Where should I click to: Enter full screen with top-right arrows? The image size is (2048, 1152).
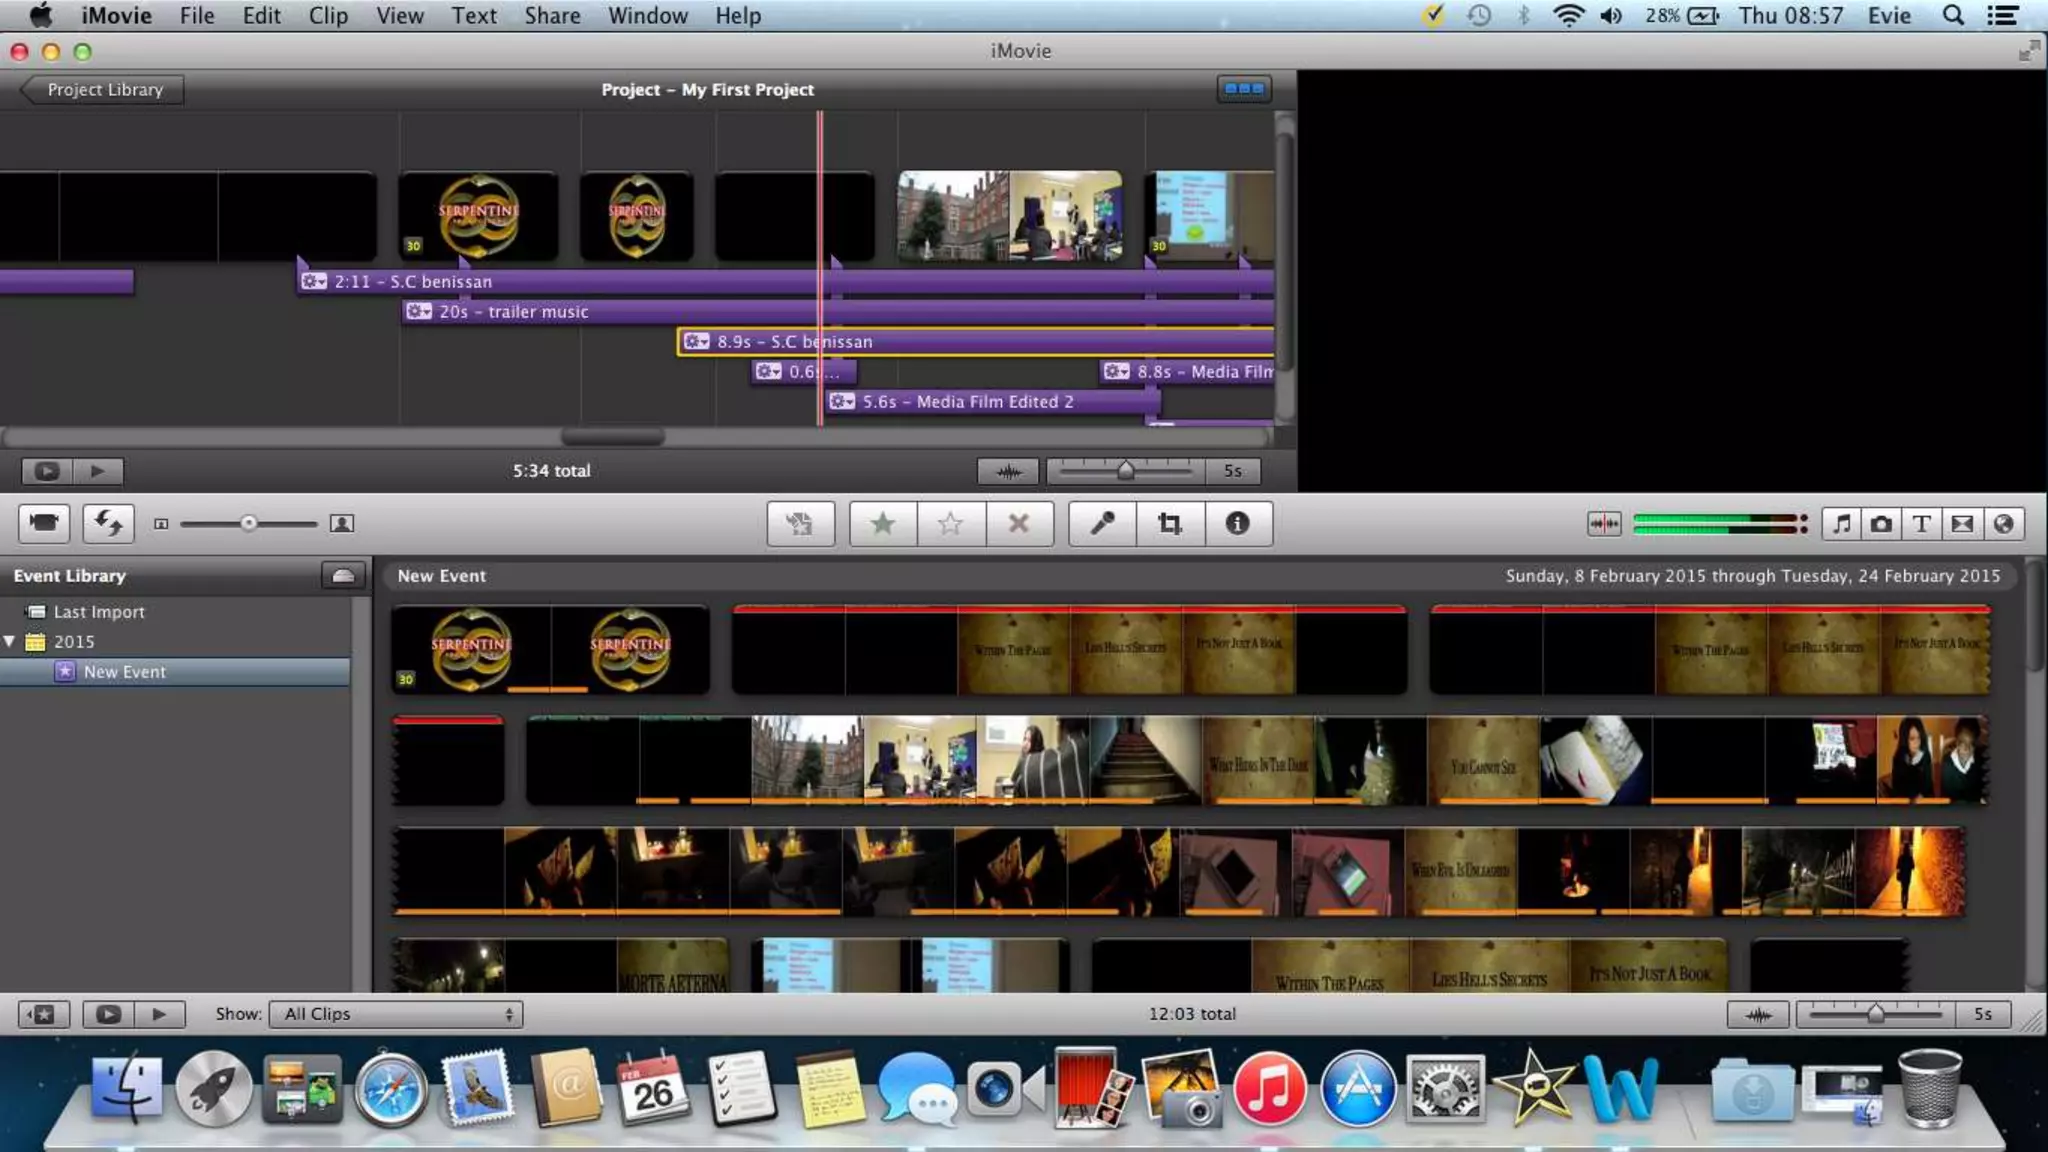pyautogui.click(x=2028, y=51)
